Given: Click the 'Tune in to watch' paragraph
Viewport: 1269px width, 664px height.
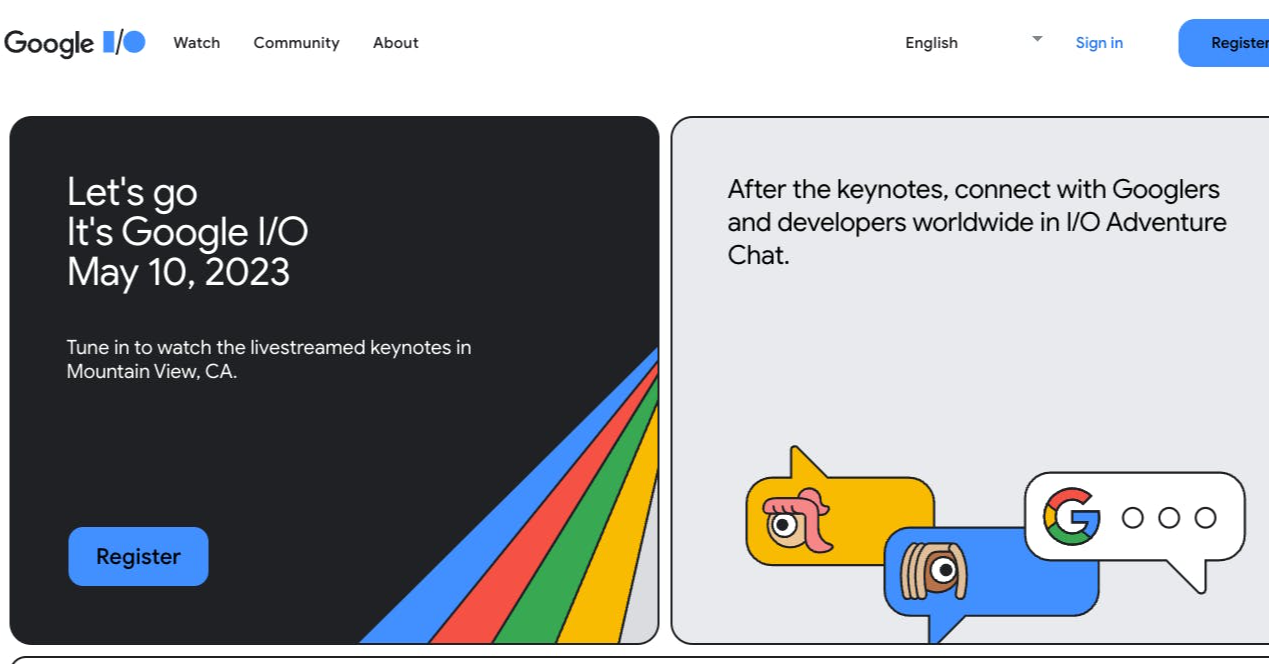Looking at the screenshot, I should [269, 359].
